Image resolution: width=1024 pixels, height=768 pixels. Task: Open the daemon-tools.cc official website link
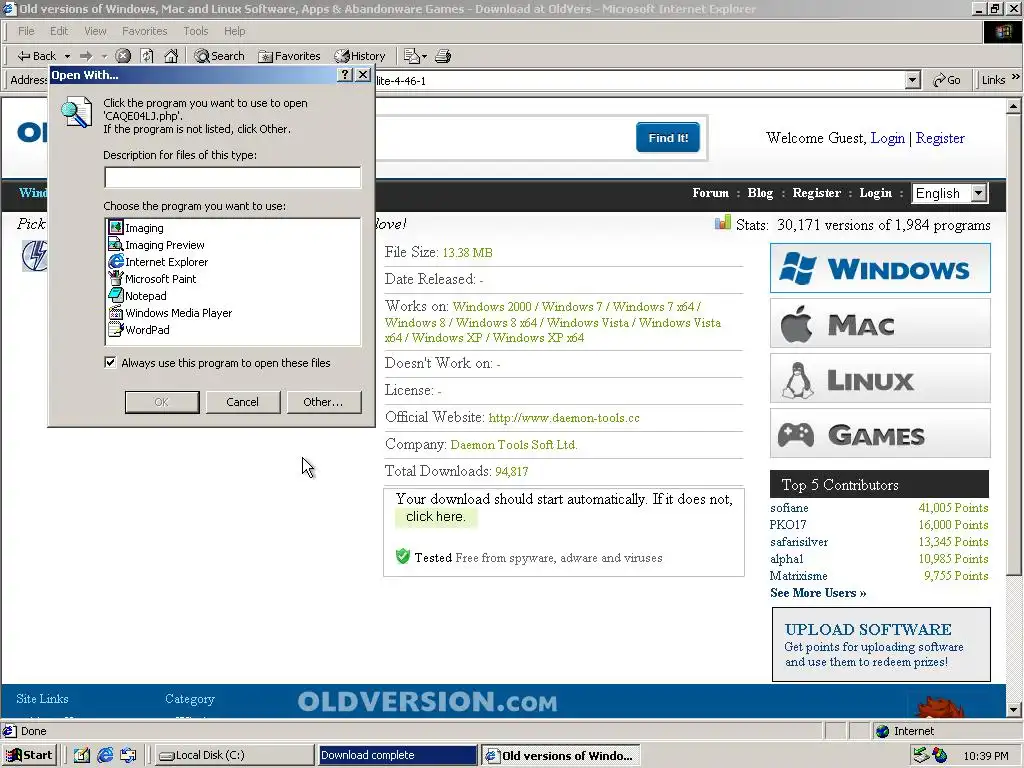point(564,418)
